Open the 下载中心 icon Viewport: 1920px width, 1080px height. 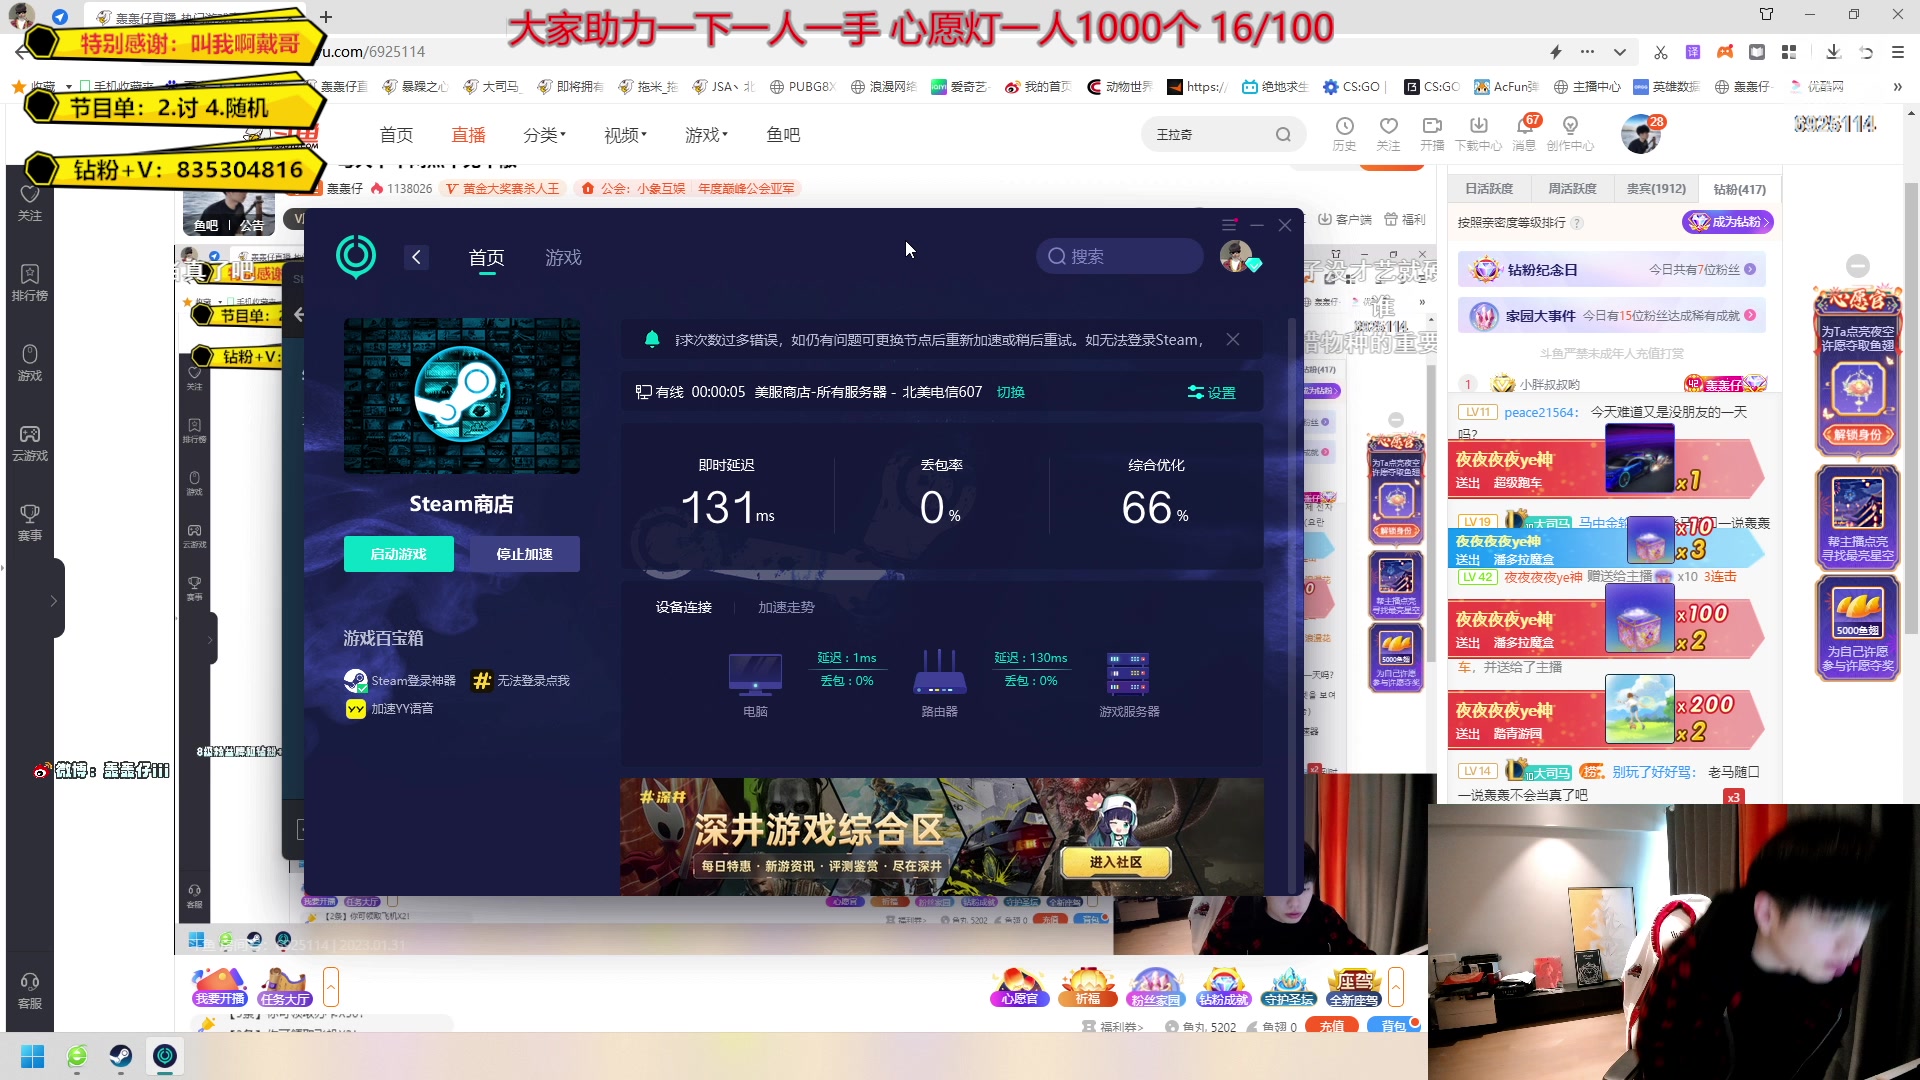(x=1478, y=134)
